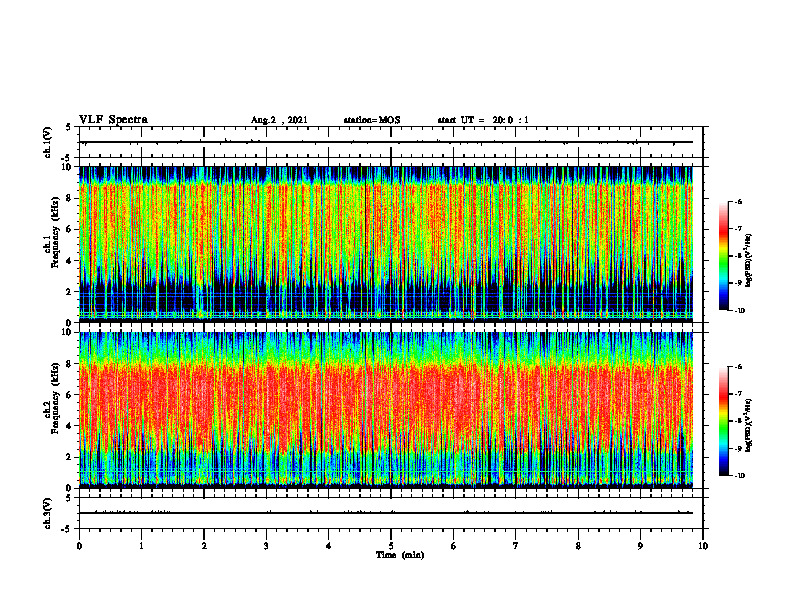The height and width of the screenshot is (612, 792).
Task: Click the '-8' label on ch.1 colorbar
Action: click(x=739, y=256)
